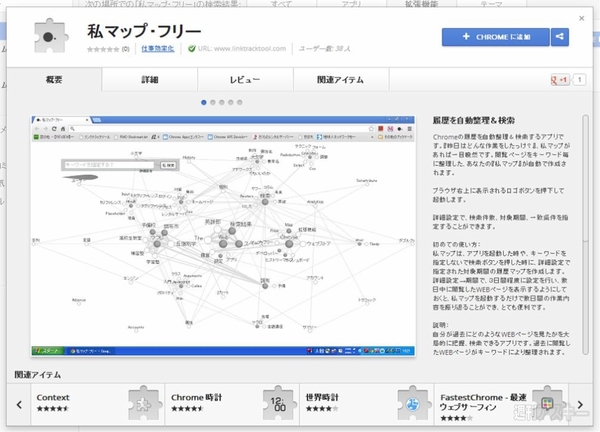Open the 世界時計 related item
Viewport: 600px width, 432px height.
[367, 404]
